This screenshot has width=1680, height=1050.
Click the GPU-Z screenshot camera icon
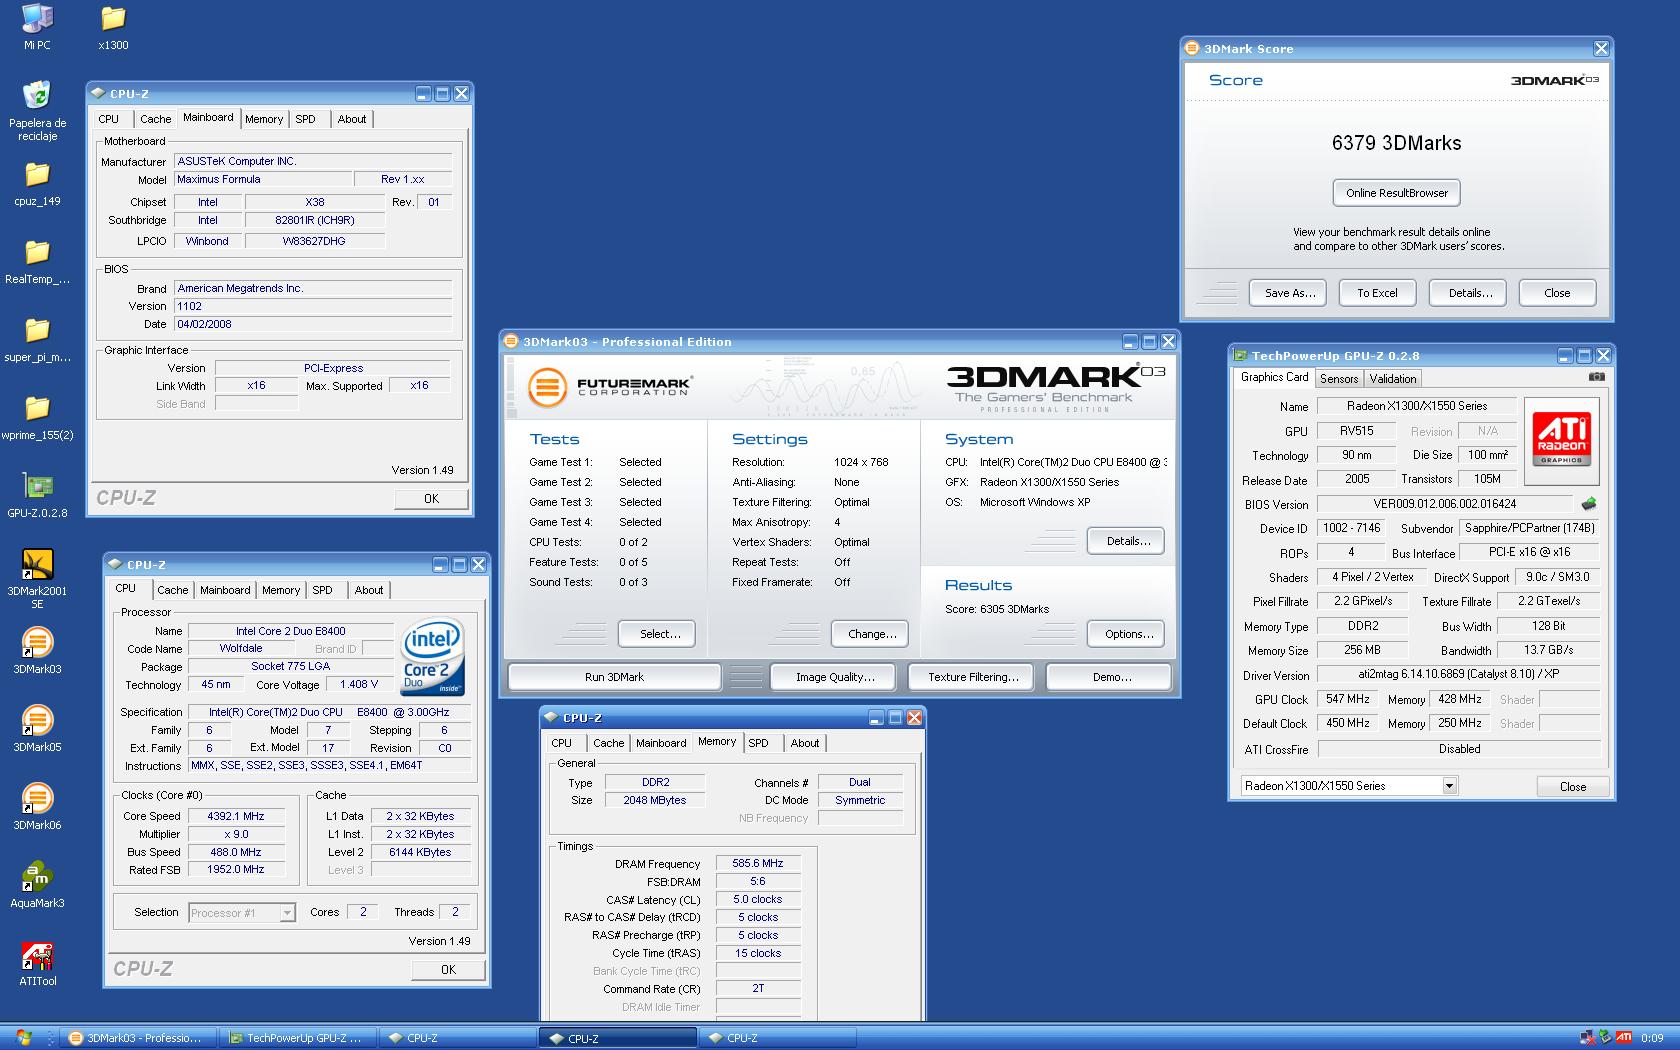(1597, 377)
